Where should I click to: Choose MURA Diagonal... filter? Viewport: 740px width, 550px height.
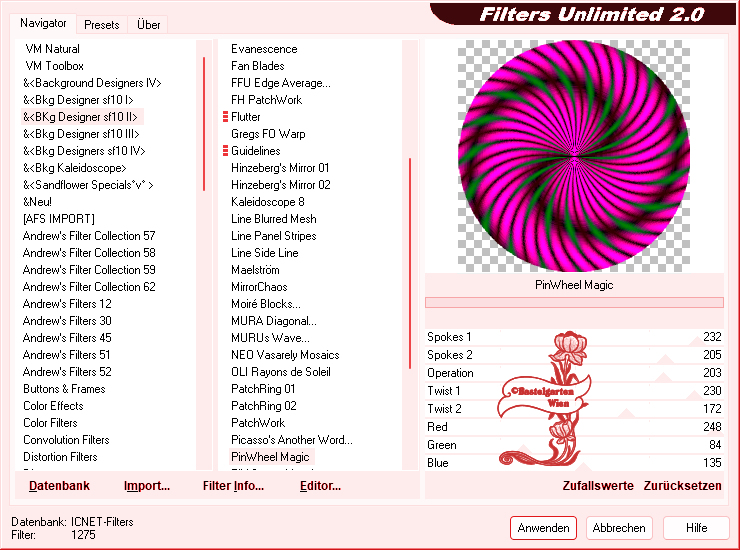click(274, 321)
